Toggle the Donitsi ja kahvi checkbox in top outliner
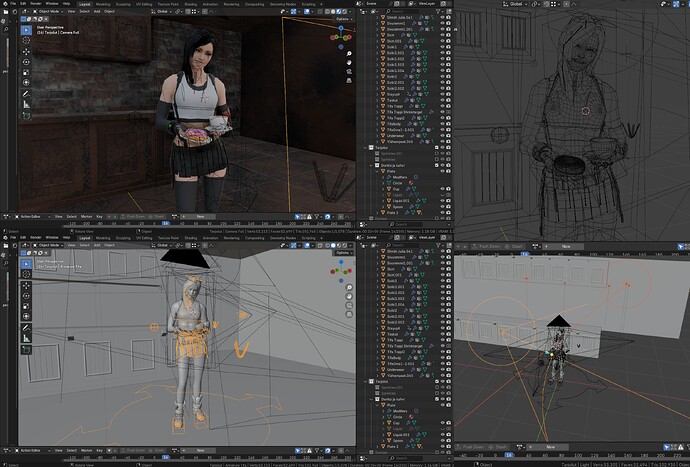 click(x=437, y=165)
